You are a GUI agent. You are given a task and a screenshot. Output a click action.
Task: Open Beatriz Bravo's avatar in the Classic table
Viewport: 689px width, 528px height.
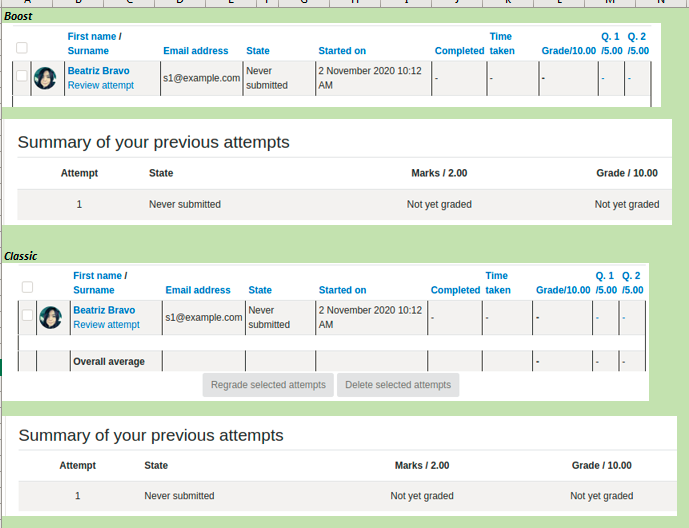tap(51, 318)
